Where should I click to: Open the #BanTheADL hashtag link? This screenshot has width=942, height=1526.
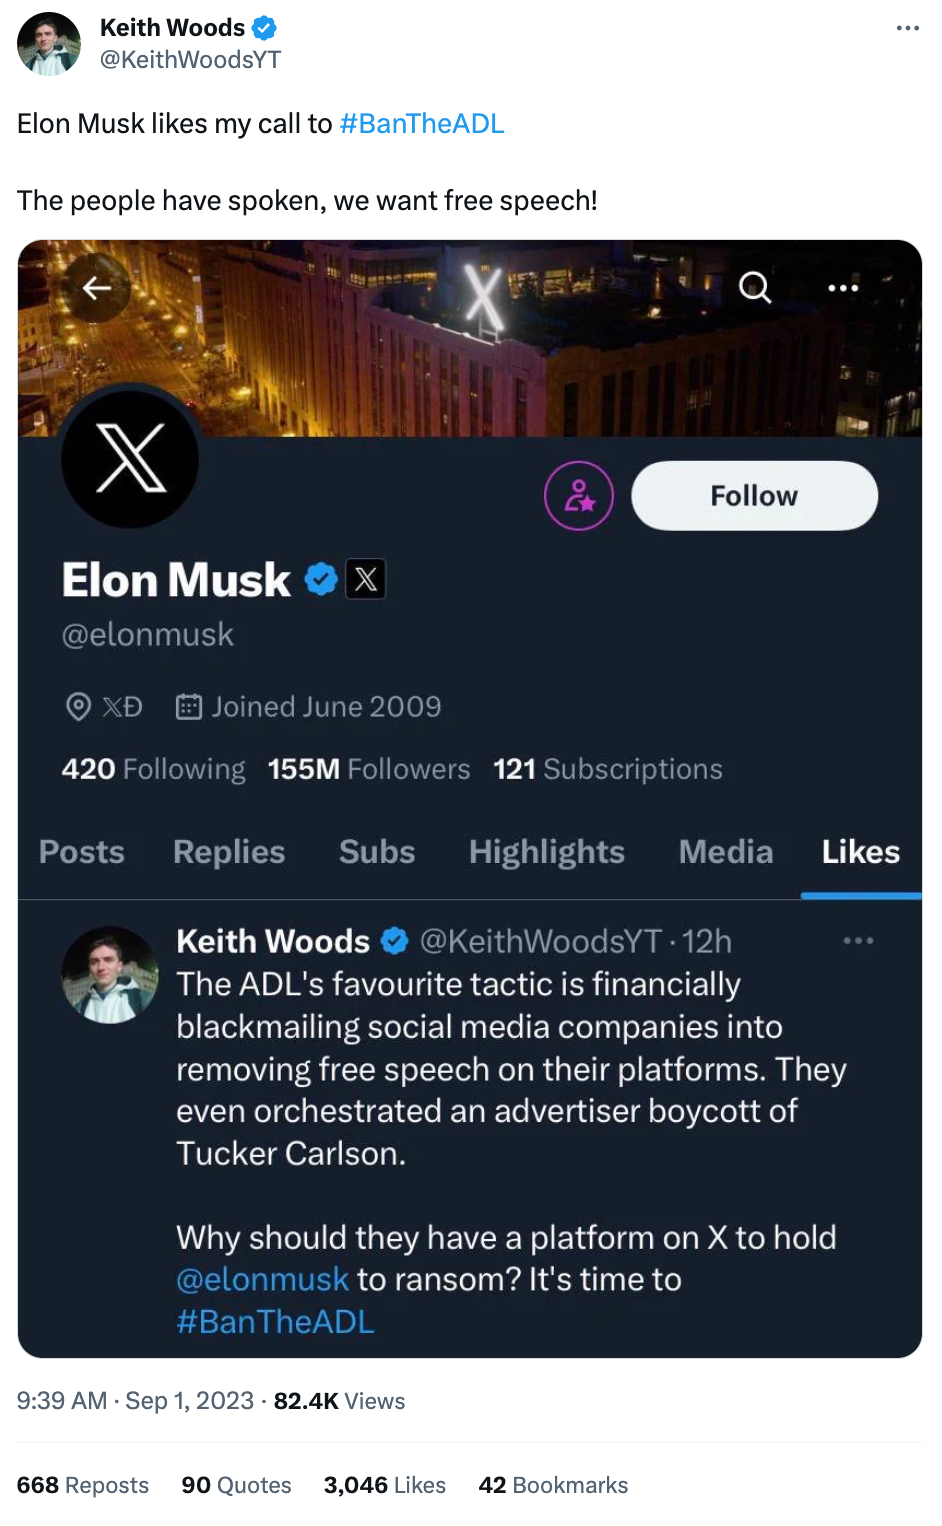(x=421, y=124)
